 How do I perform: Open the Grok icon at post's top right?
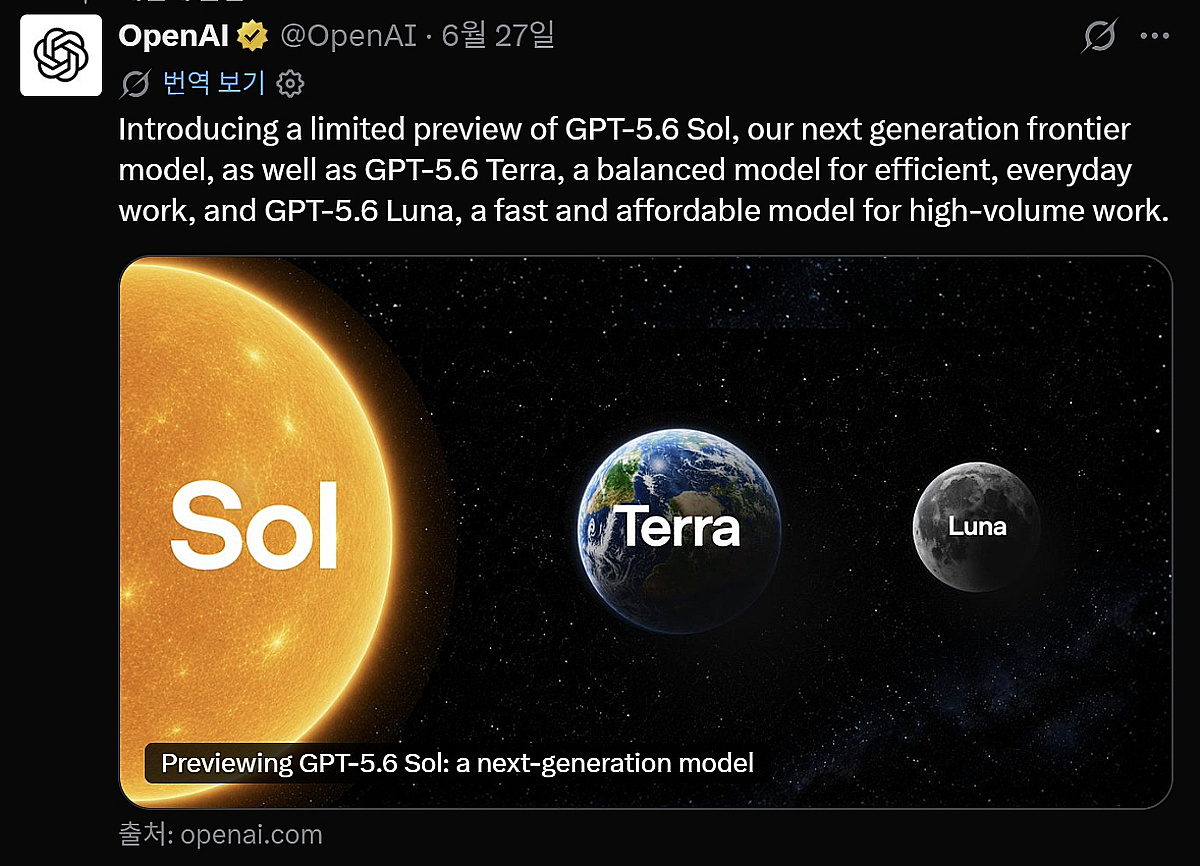[1099, 37]
